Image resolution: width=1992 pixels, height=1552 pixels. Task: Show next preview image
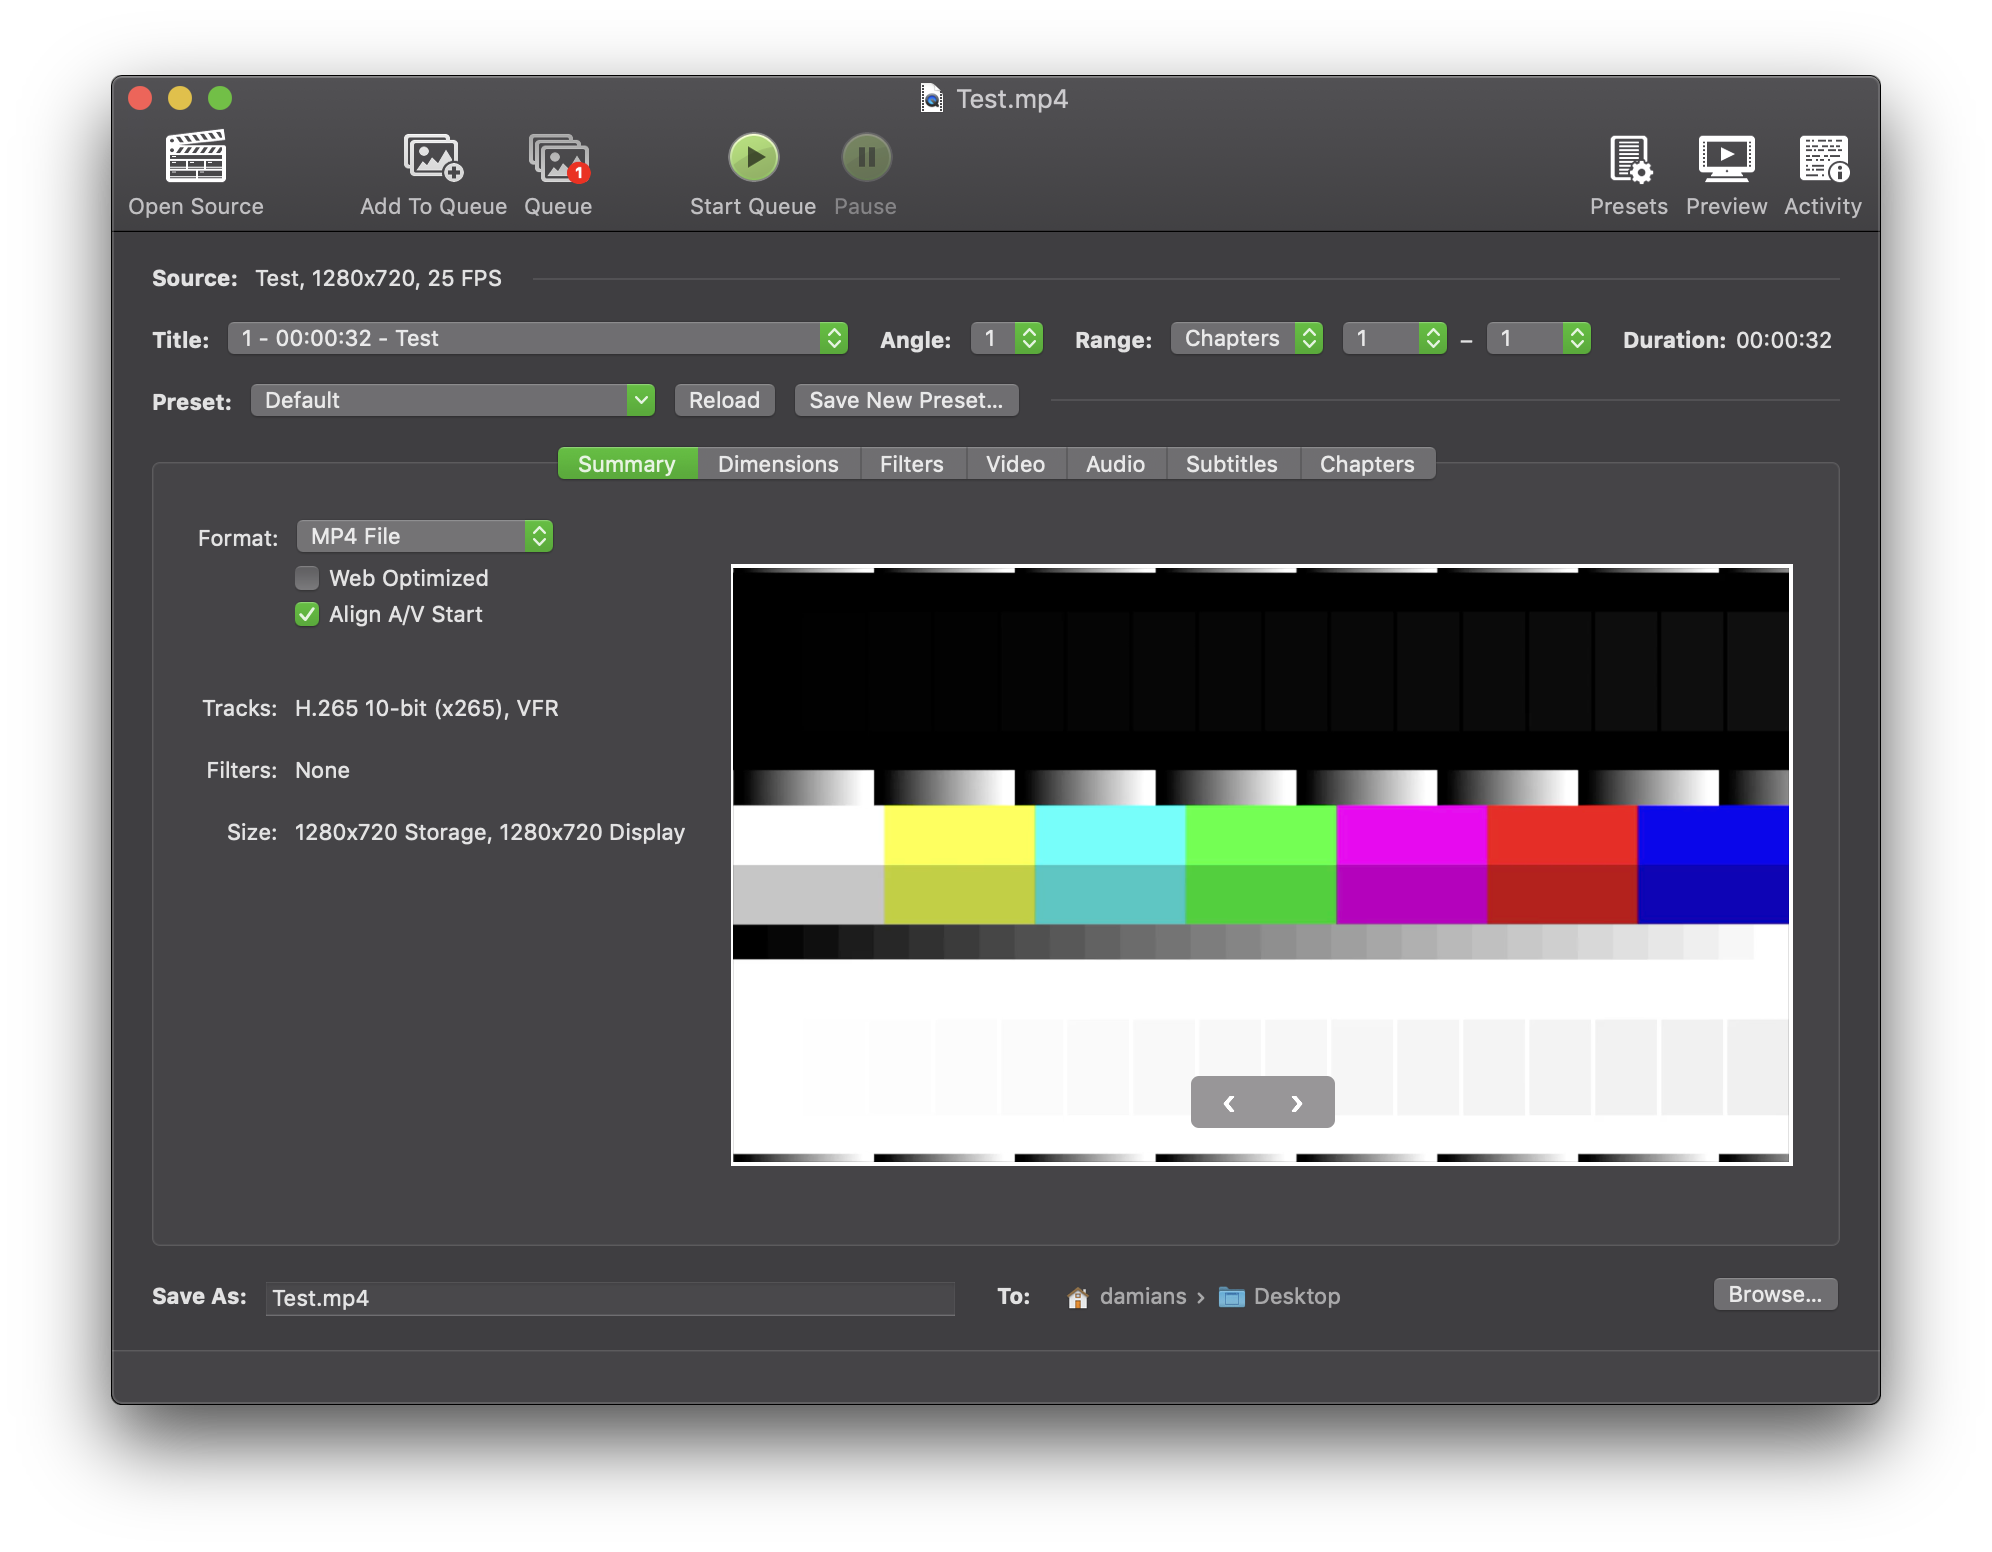(x=1297, y=1103)
